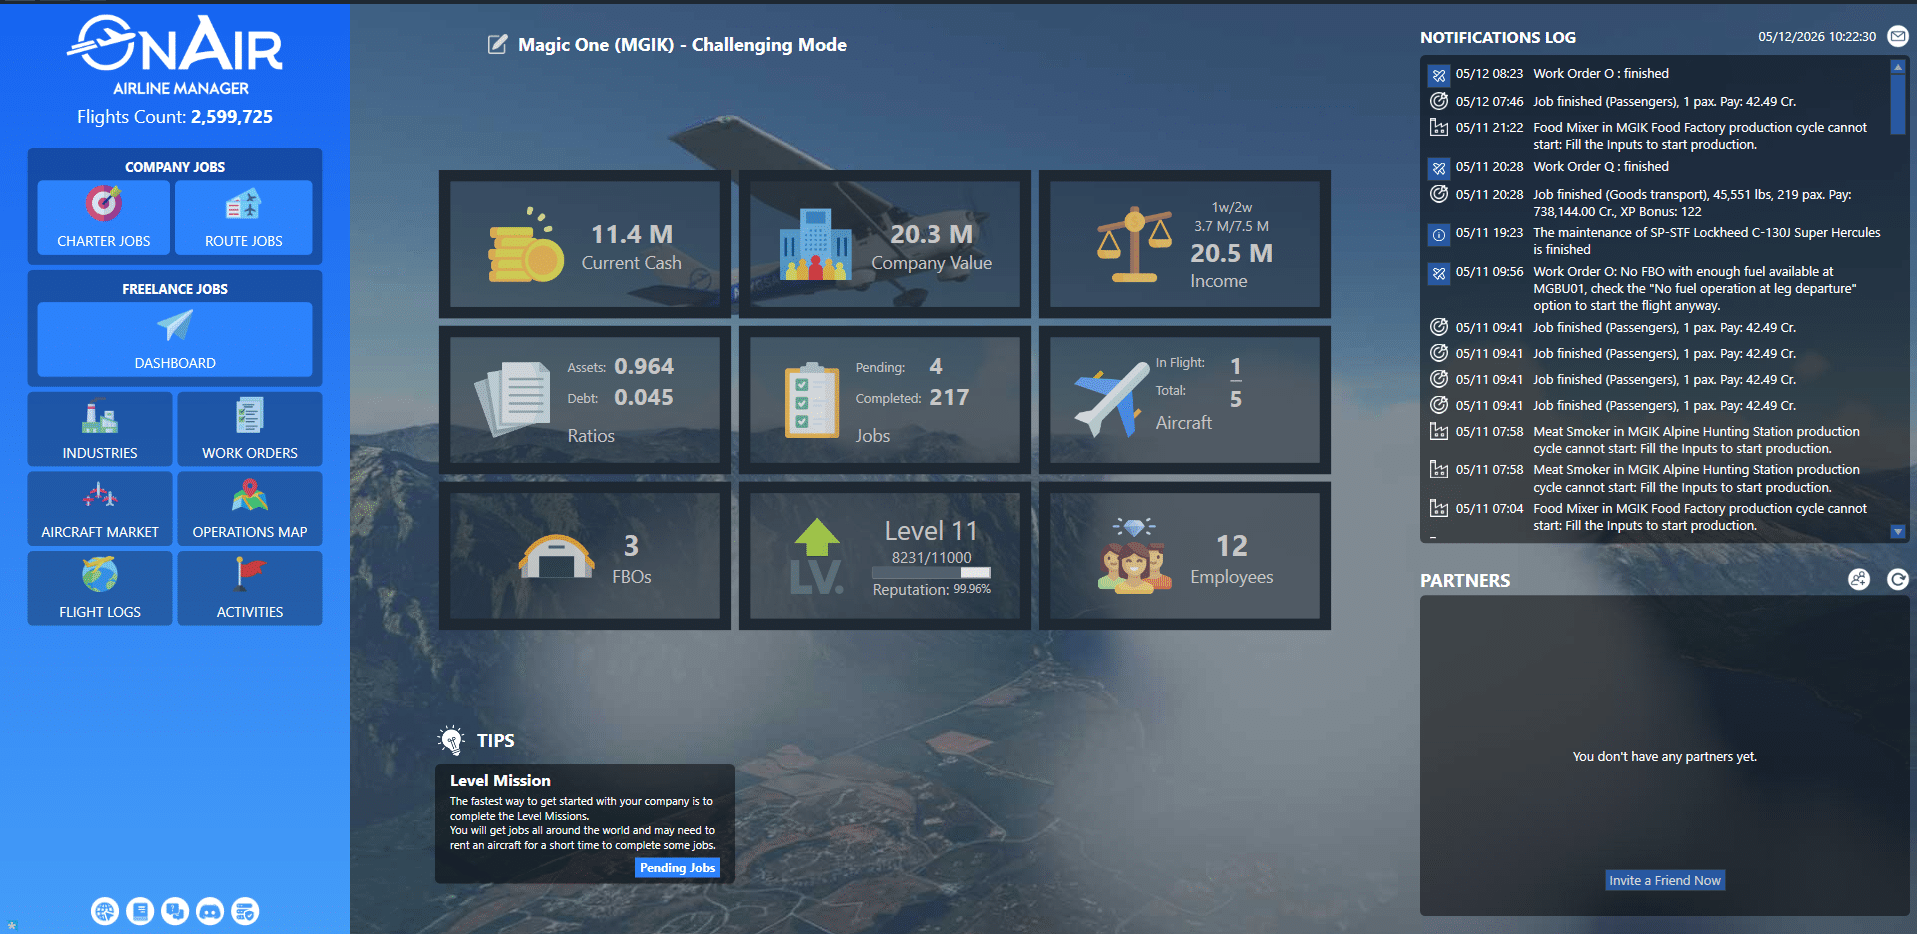Click the Work Order Q finished icon
The height and width of the screenshot is (934, 1917).
click(x=1439, y=168)
